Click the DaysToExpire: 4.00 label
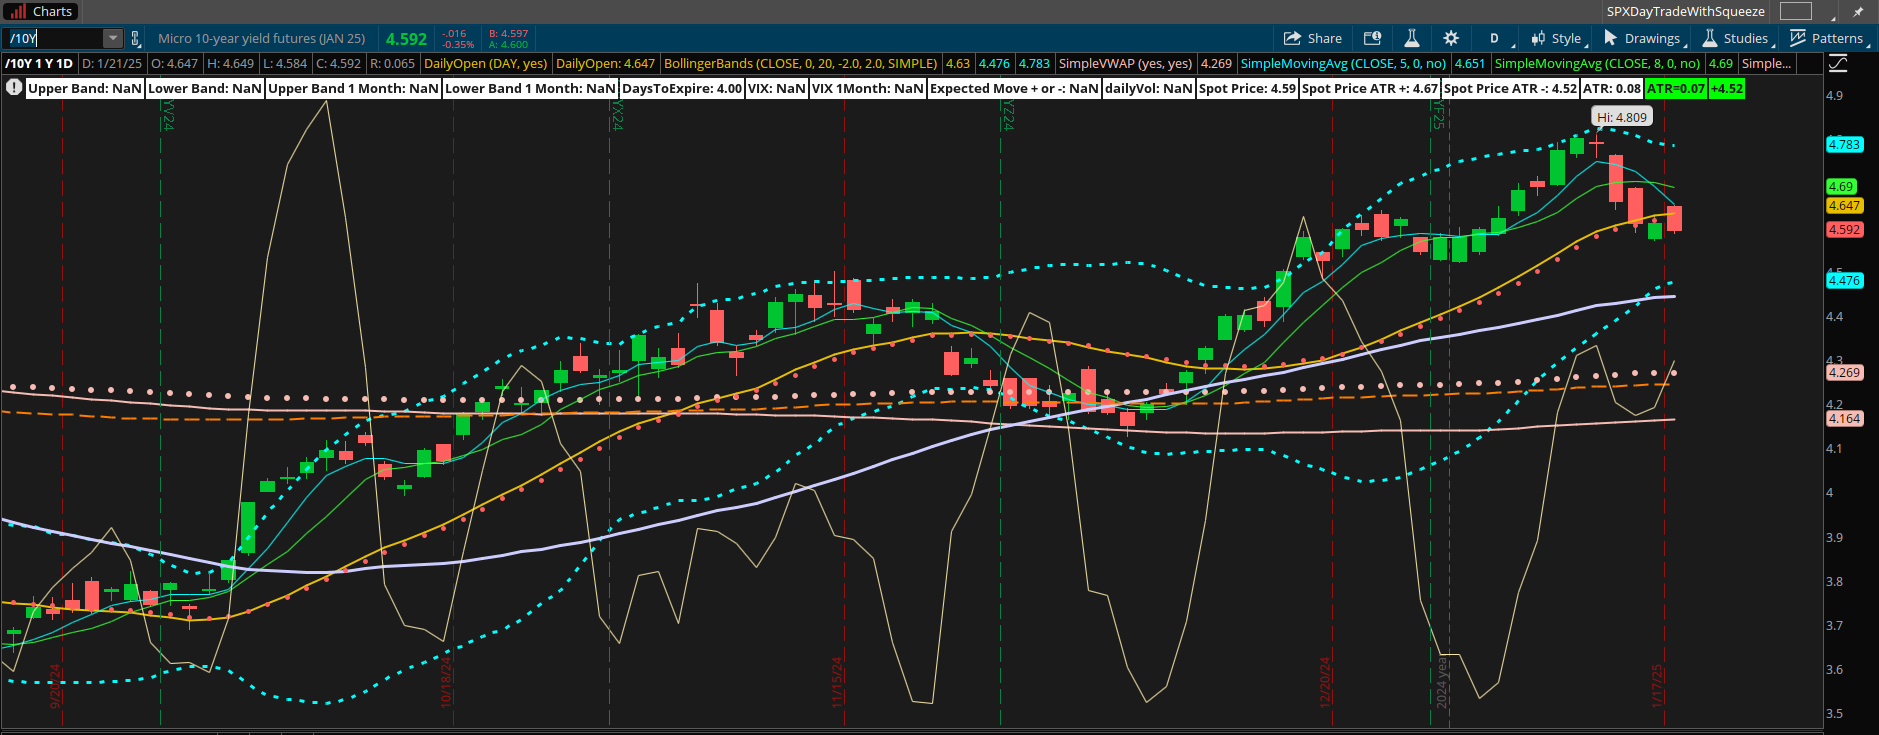Screen dimensions: 1879x735 (x=682, y=88)
